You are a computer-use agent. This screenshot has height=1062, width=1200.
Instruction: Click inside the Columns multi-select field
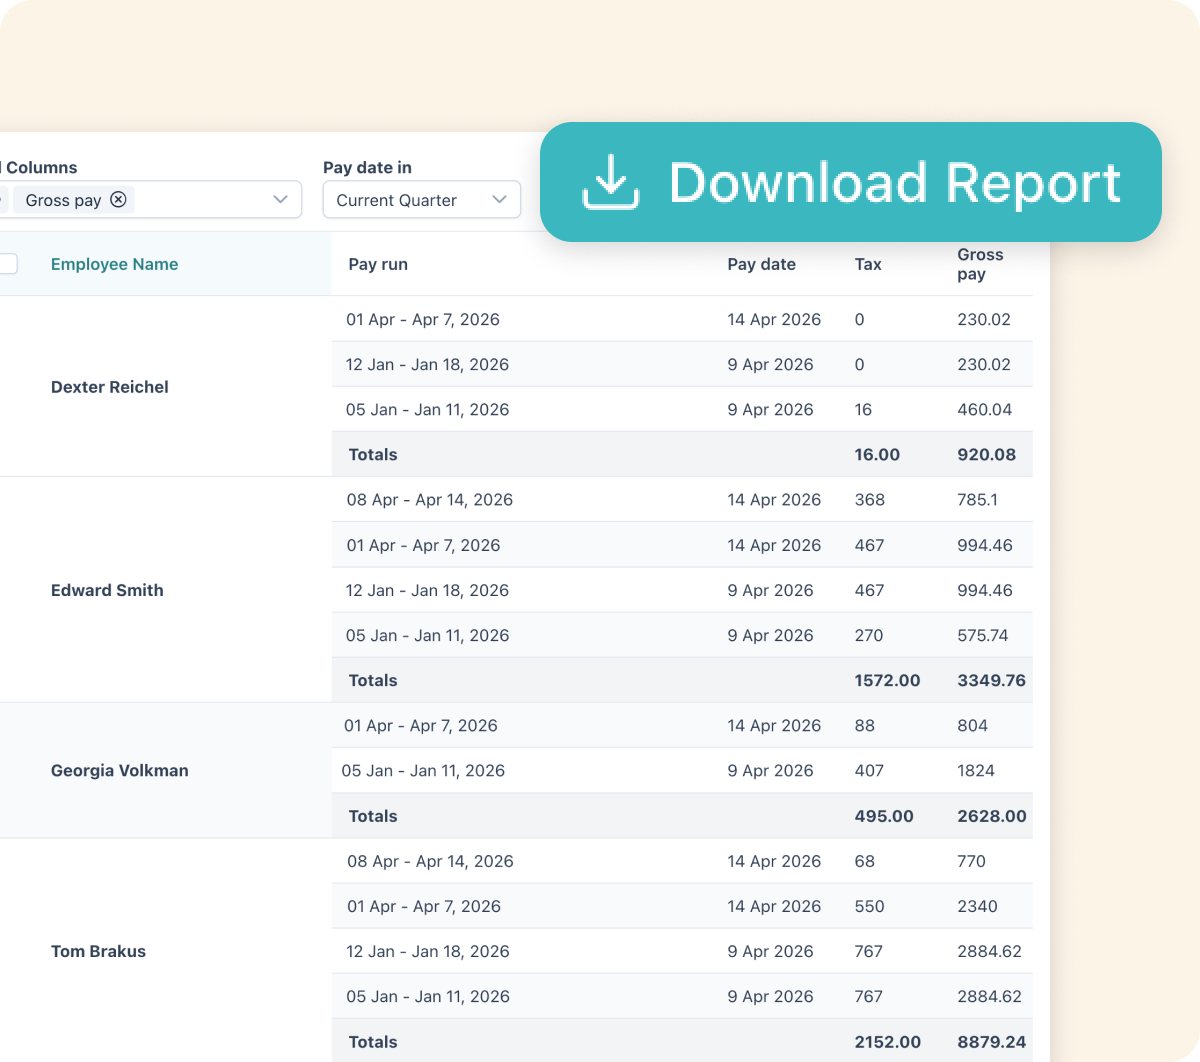pyautogui.click(x=200, y=200)
